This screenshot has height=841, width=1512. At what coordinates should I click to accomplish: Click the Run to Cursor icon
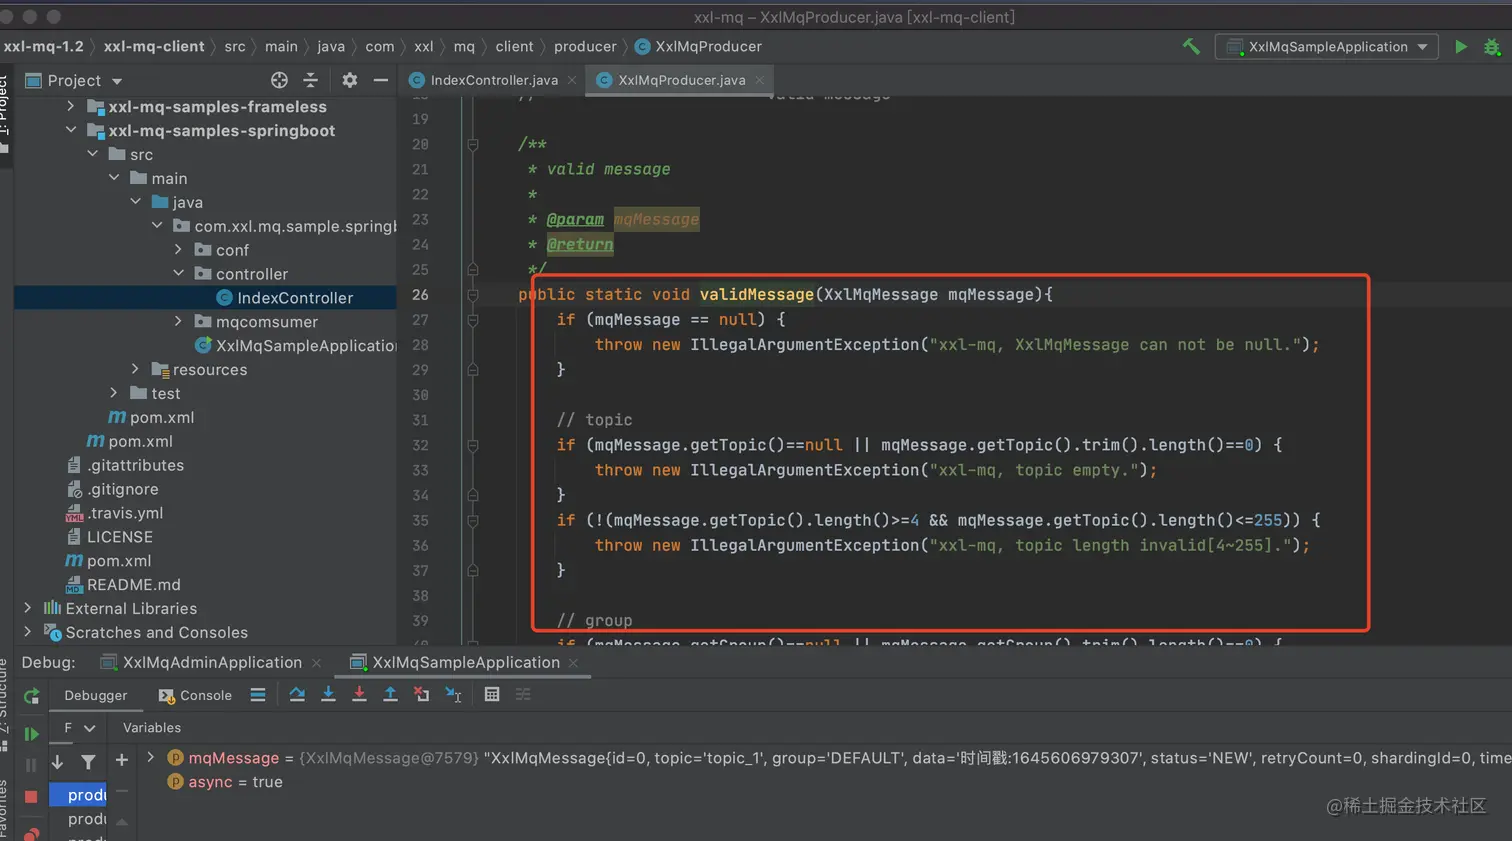tap(453, 694)
